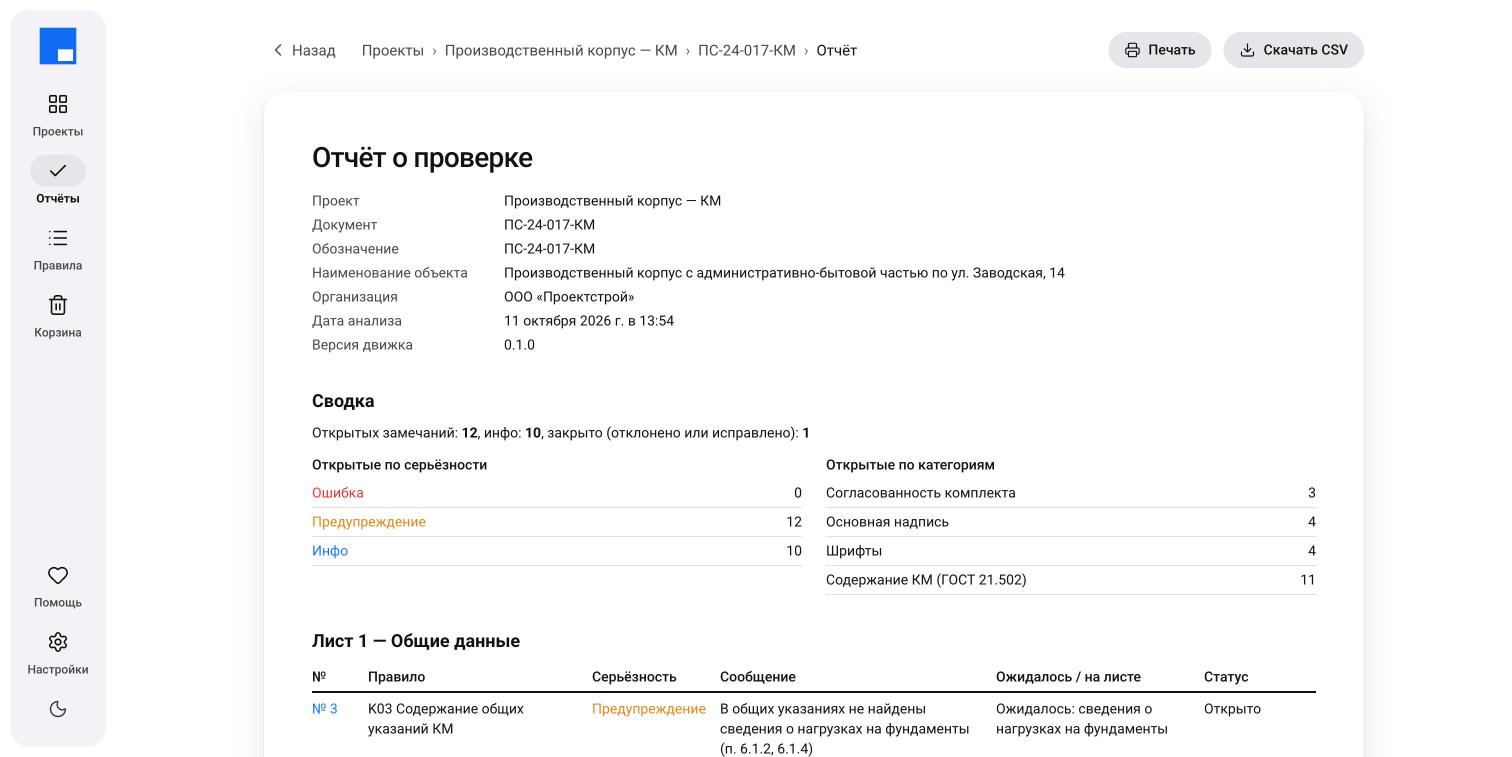The width and height of the screenshot is (1512, 757).
Task: Click the Отчёт о проверке heading
Action: (422, 158)
